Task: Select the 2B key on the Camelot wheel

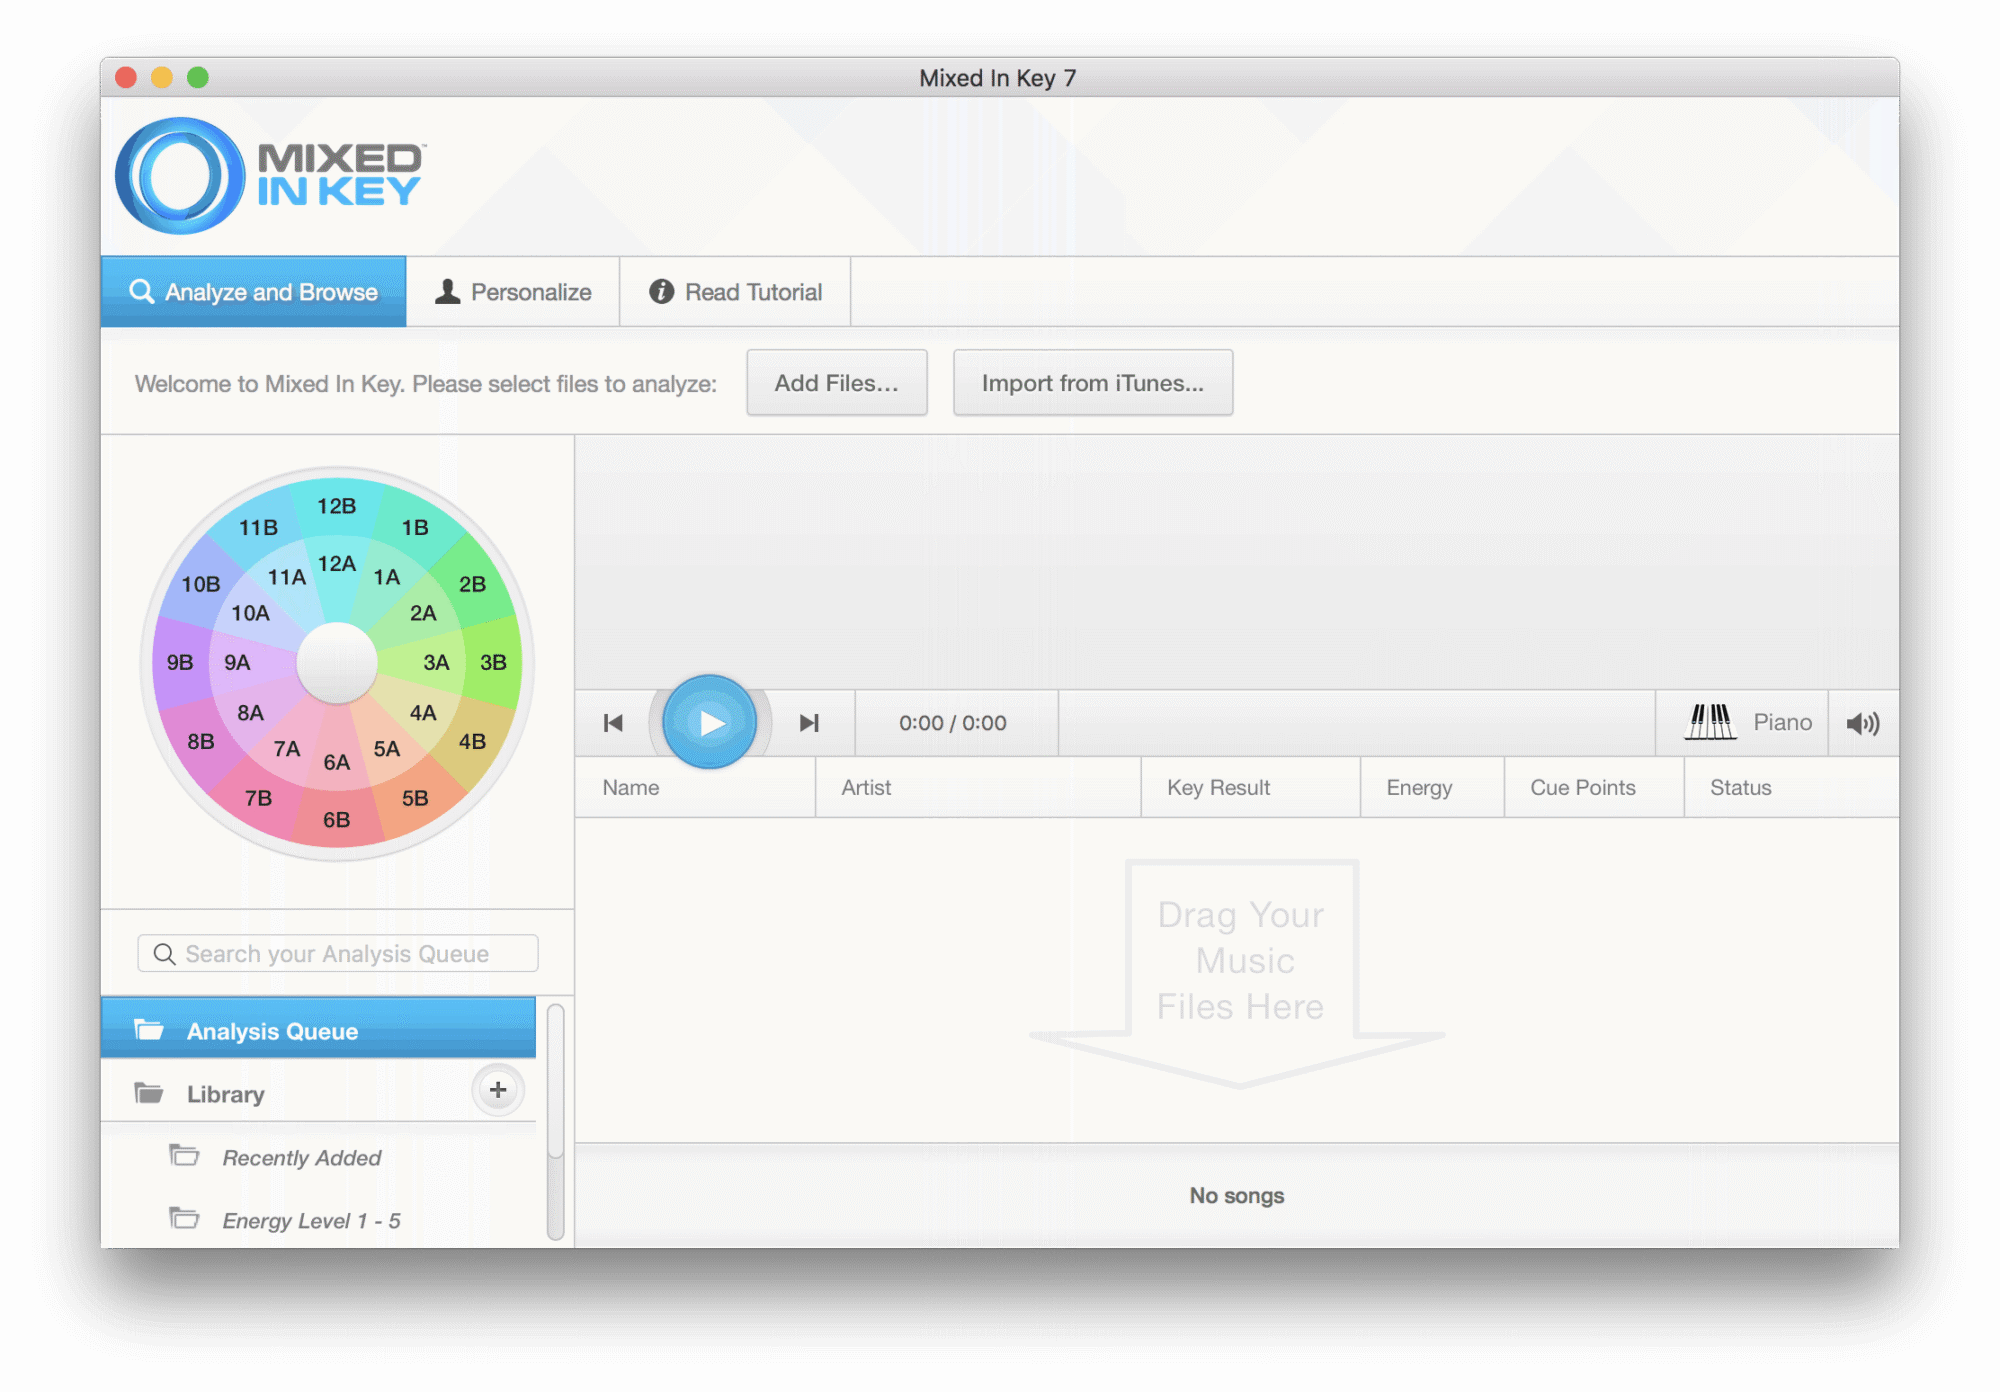Action: click(472, 584)
